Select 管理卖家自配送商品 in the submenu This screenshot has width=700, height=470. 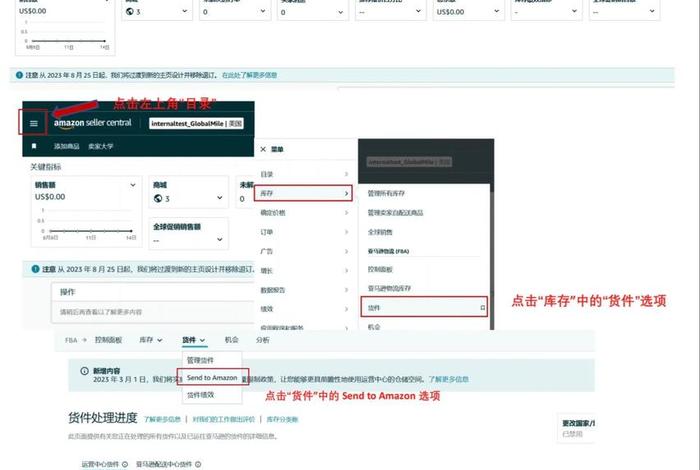[x=395, y=212]
